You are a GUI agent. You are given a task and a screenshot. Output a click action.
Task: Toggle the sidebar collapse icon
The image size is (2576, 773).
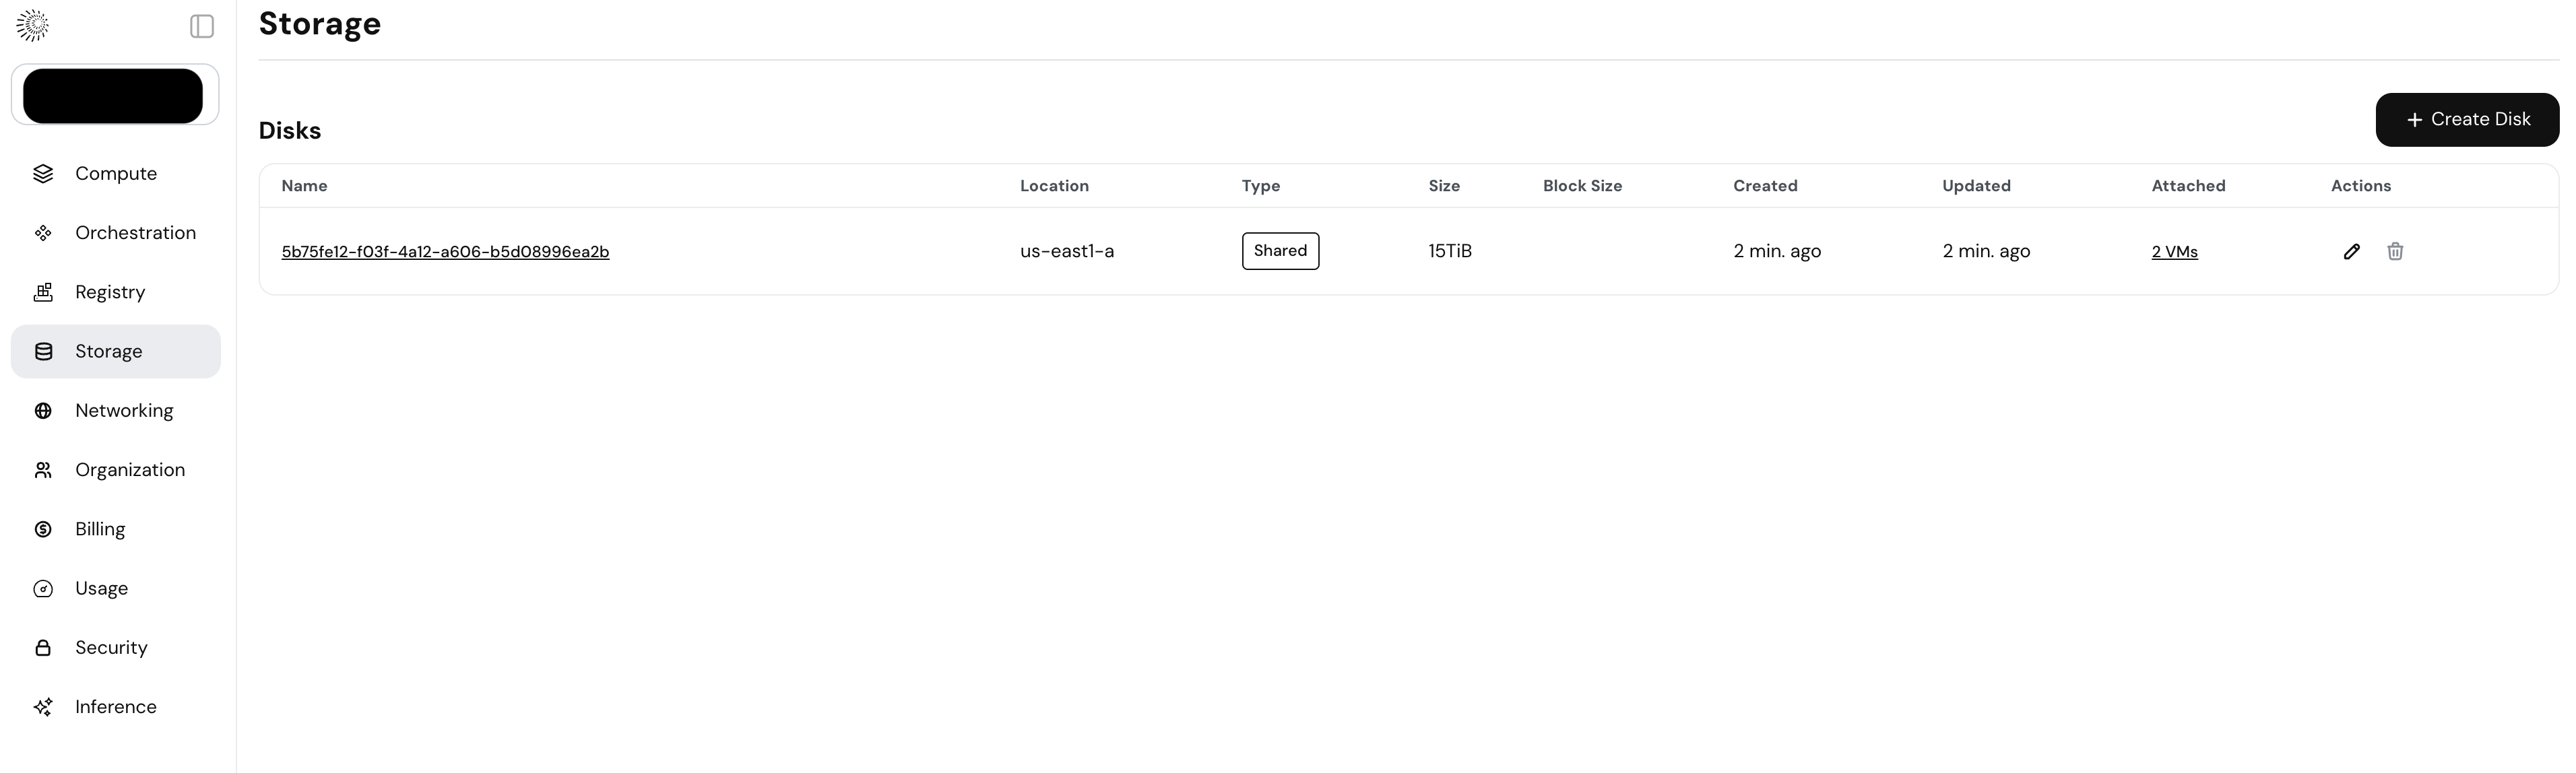(202, 26)
